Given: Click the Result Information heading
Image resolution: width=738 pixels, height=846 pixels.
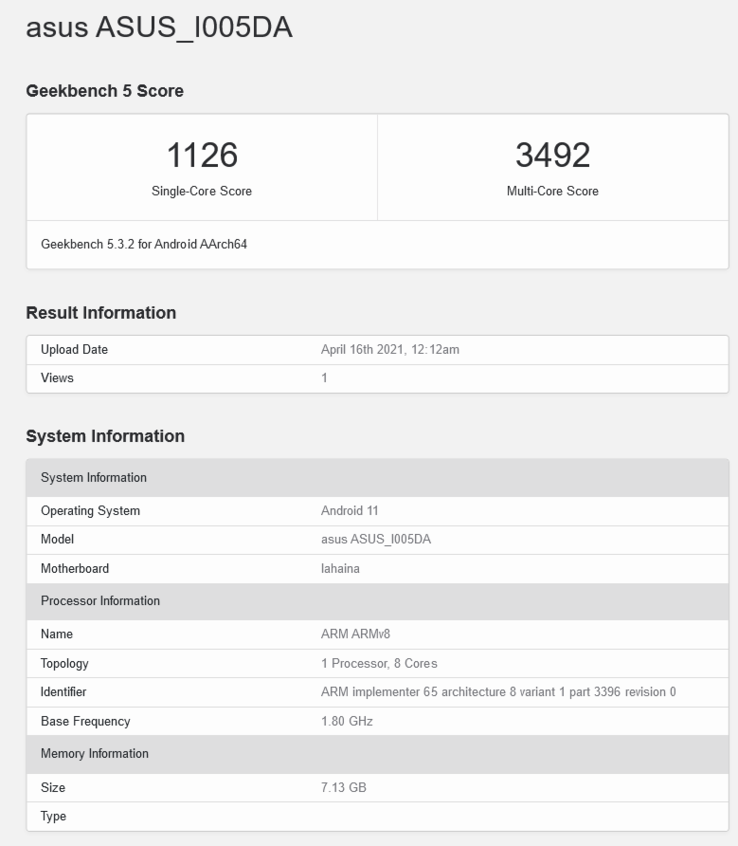Looking at the screenshot, I should click(101, 313).
